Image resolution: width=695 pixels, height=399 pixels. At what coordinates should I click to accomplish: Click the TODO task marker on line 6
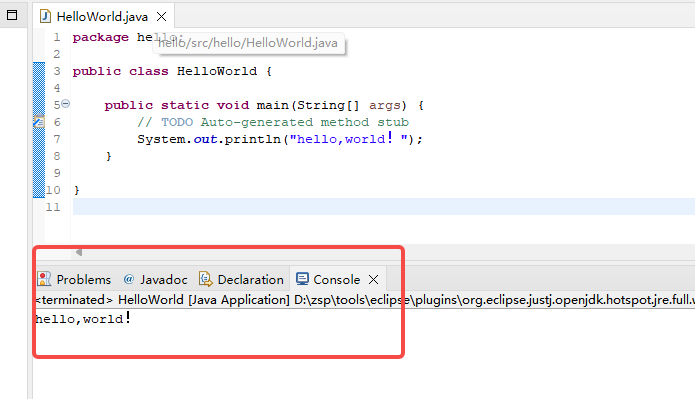(39, 121)
